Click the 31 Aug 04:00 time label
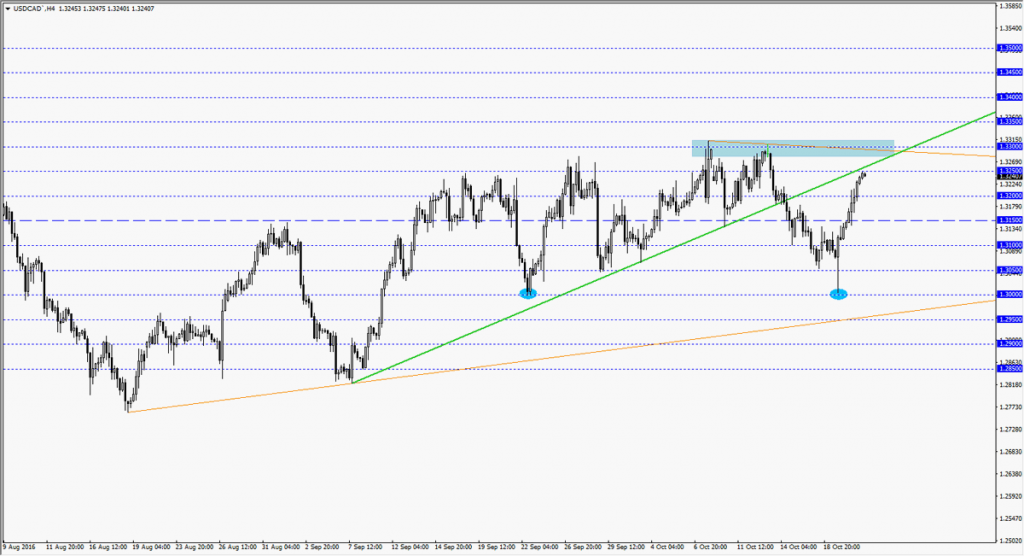 click(281, 547)
